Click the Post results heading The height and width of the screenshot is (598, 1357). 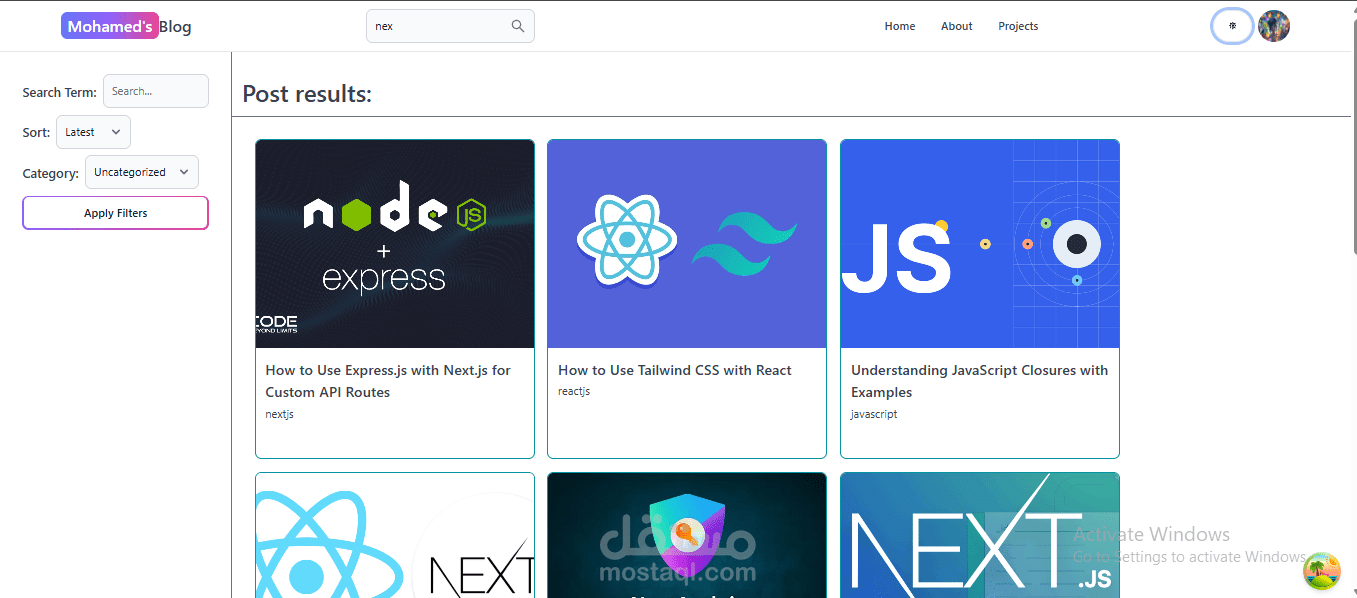pyautogui.click(x=307, y=94)
